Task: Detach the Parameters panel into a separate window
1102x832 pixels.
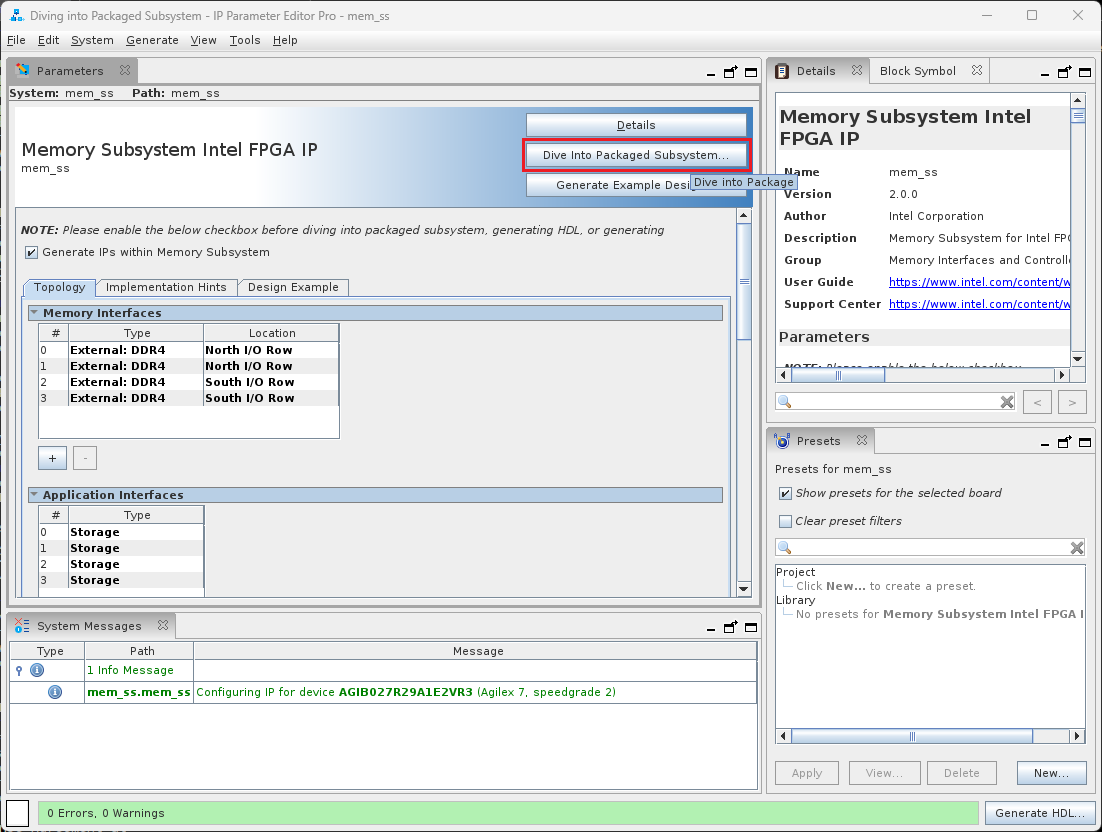Action: point(731,72)
